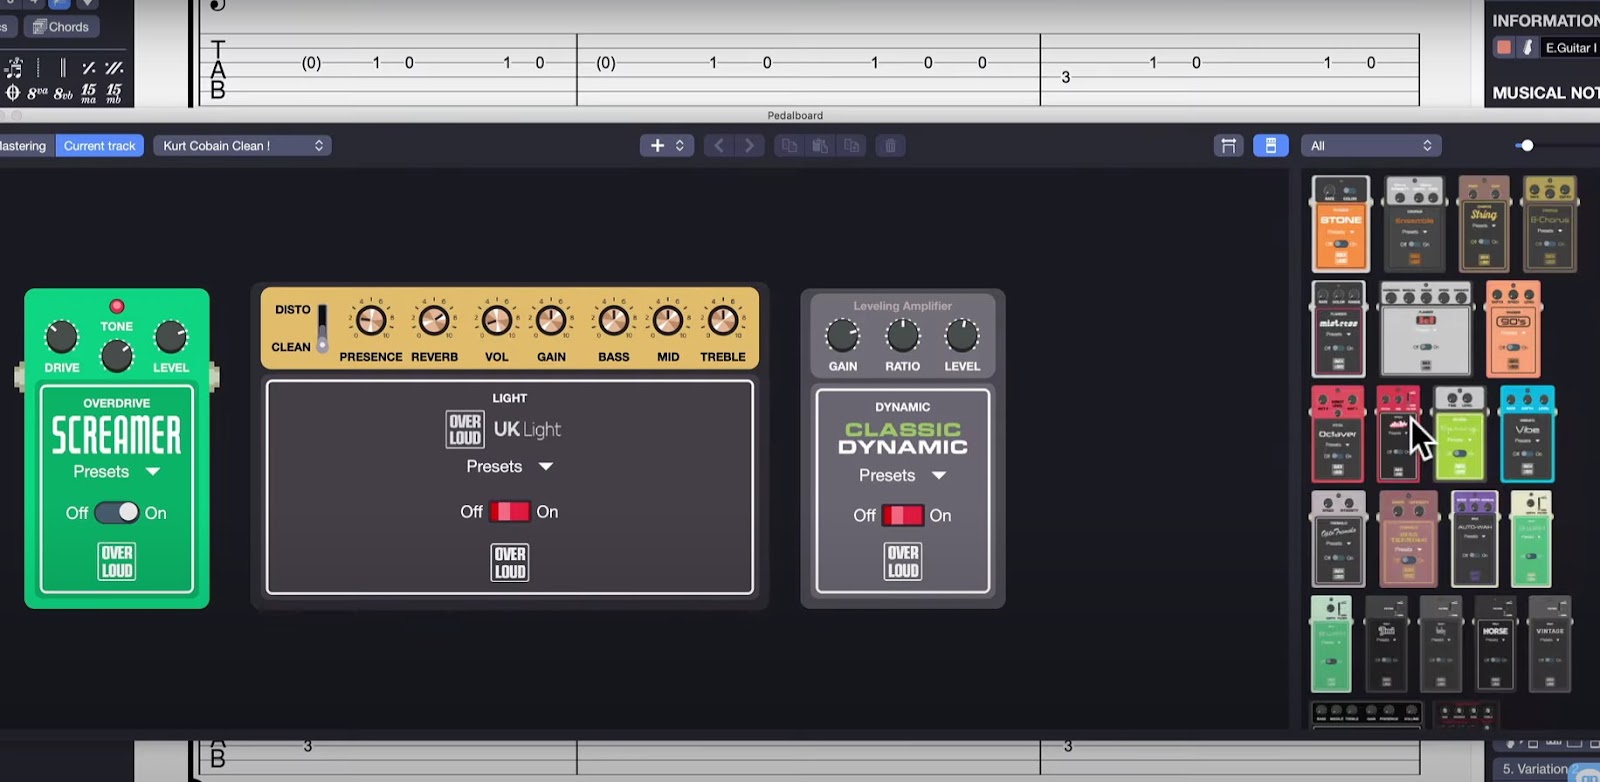The image size is (1600, 782).
Task: Select the Opto Tremolo pedal thumbnail
Action: tap(1338, 539)
